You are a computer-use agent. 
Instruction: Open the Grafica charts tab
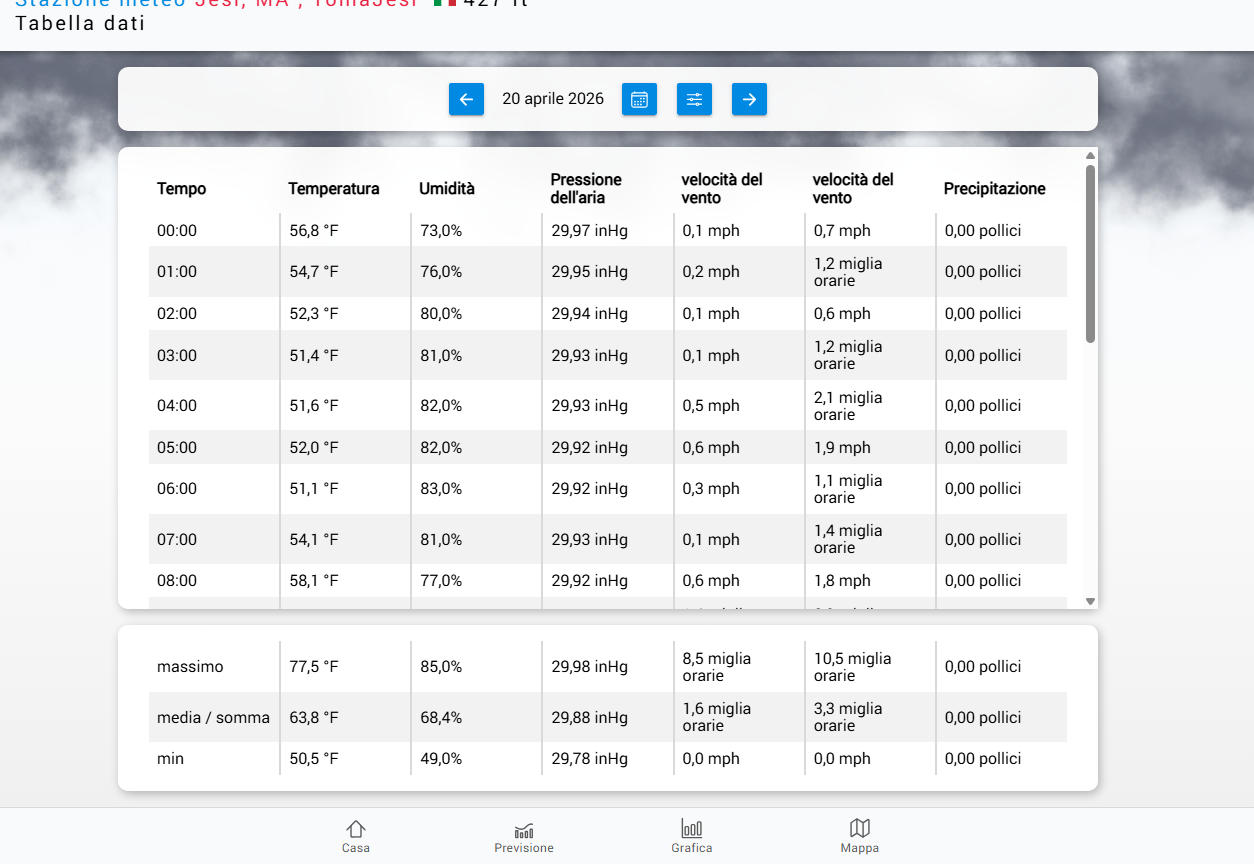click(691, 836)
